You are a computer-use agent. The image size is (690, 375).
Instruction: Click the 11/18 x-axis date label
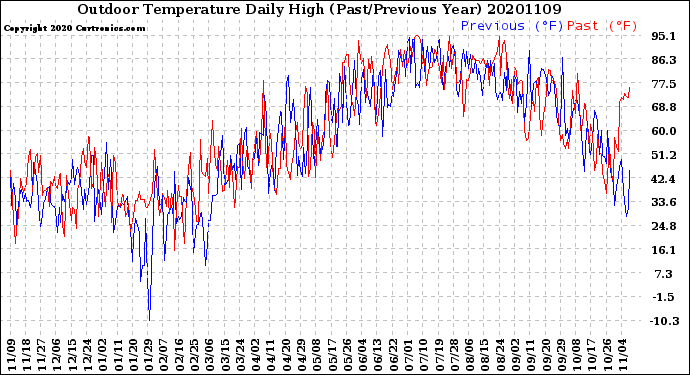(27, 355)
